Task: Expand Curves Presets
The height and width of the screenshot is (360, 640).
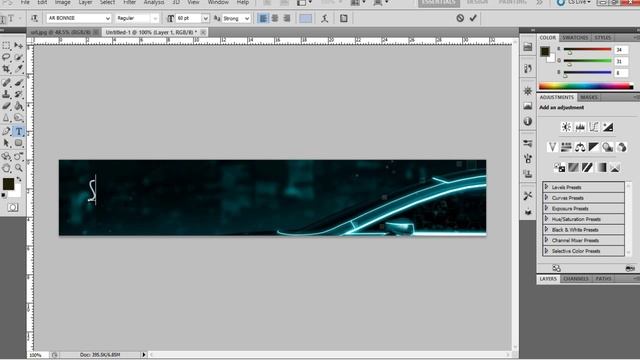Action: coord(547,198)
